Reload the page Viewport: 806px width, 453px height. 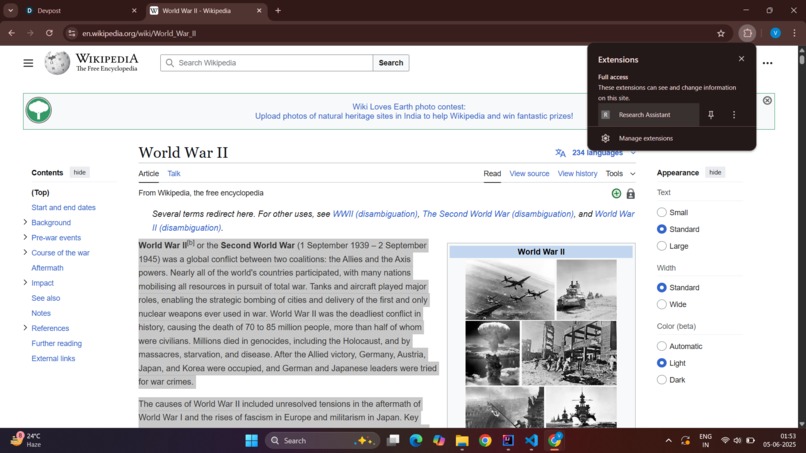[x=49, y=33]
